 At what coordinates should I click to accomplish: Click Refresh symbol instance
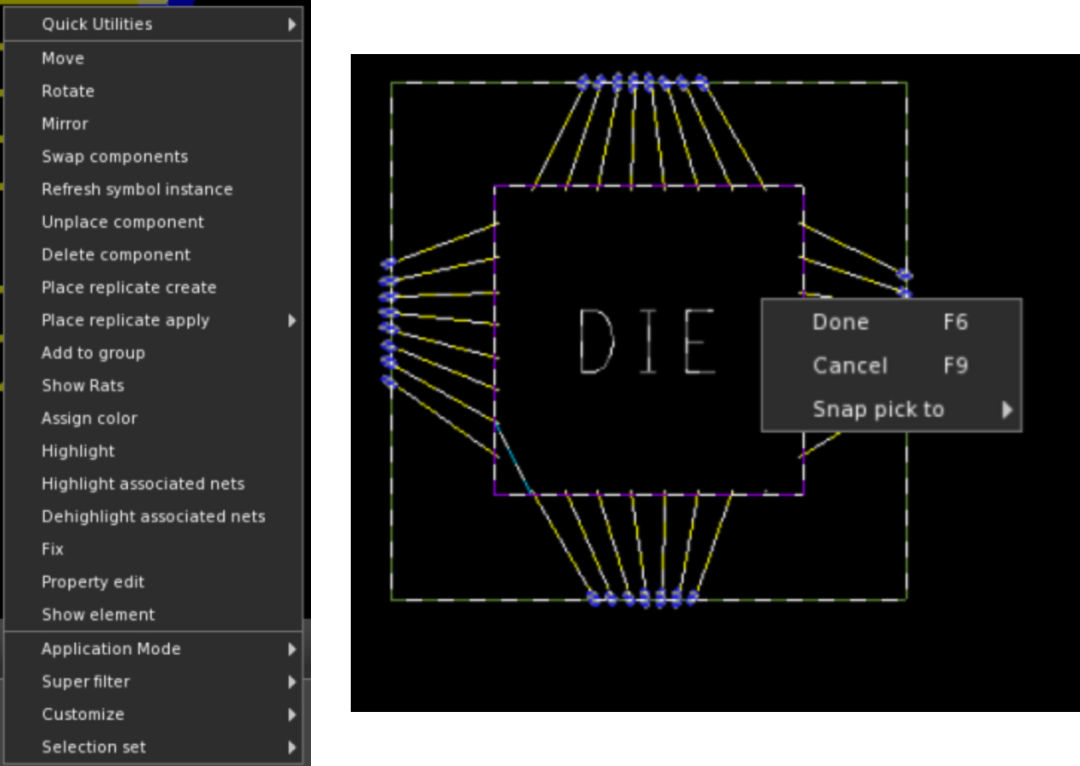pos(137,189)
